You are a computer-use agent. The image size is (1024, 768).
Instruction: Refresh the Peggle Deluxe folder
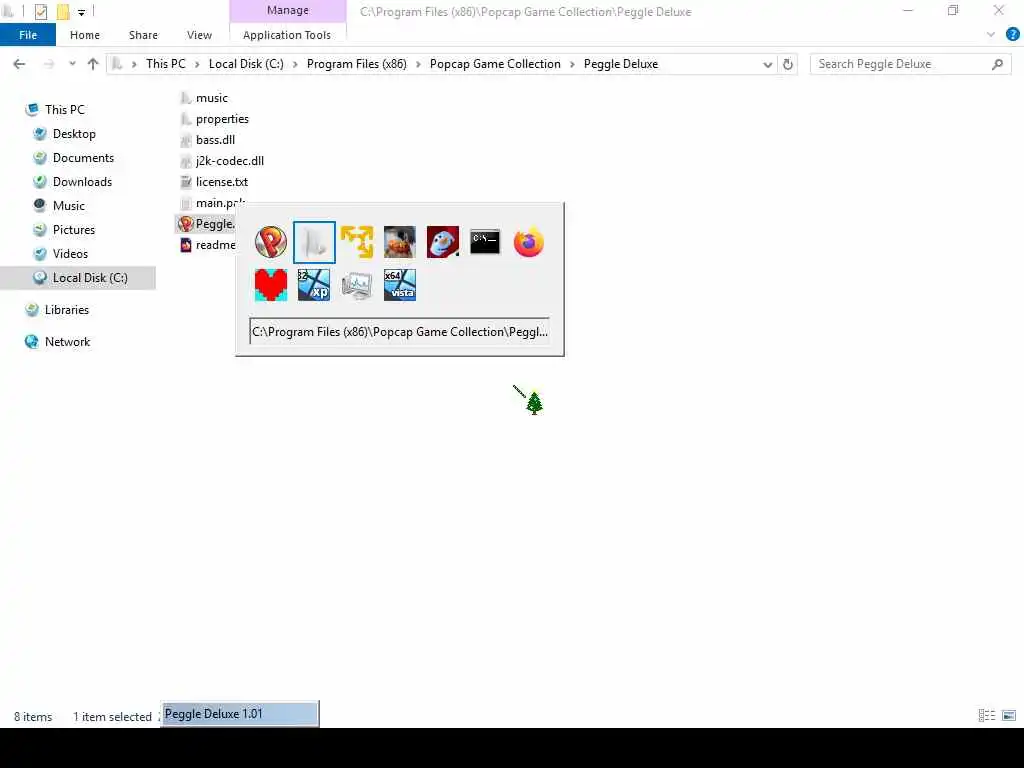(x=788, y=64)
